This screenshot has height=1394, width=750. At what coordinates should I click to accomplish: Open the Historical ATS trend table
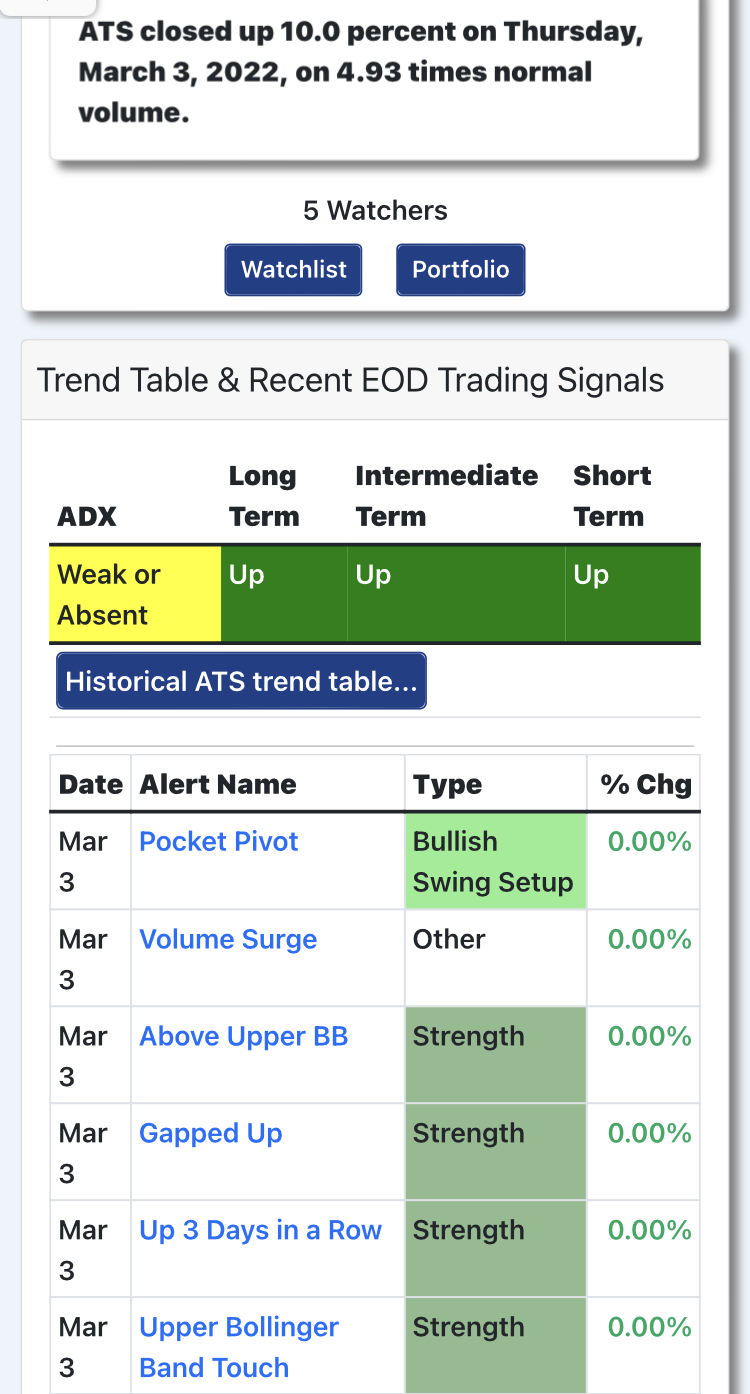pos(241,681)
